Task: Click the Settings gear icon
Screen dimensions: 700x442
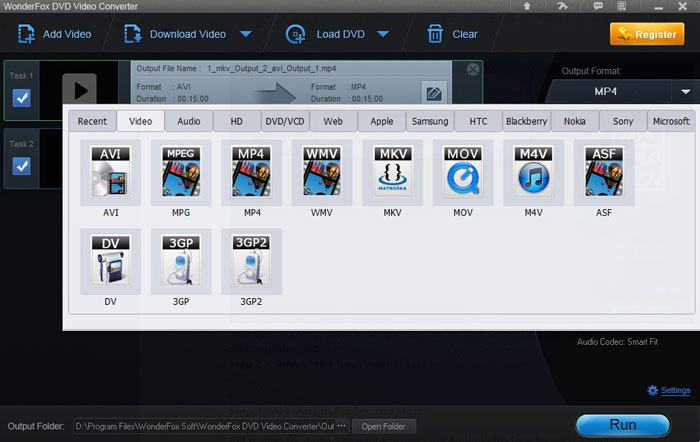Action: tap(653, 390)
